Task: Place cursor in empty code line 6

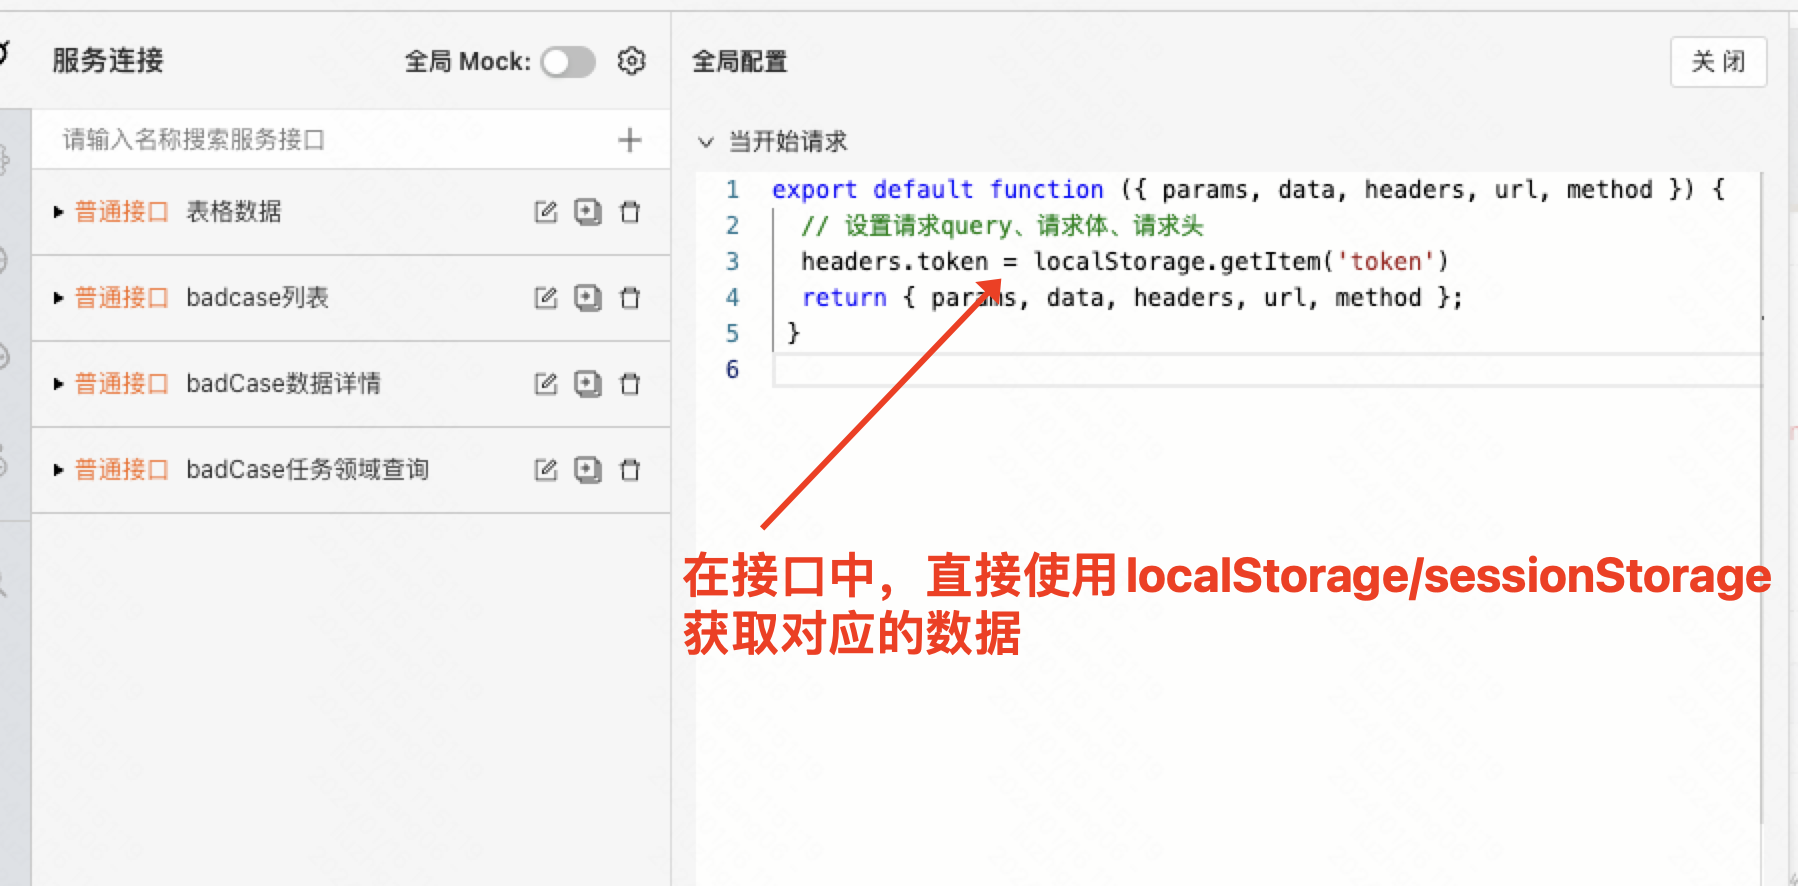Action: [x=1267, y=370]
